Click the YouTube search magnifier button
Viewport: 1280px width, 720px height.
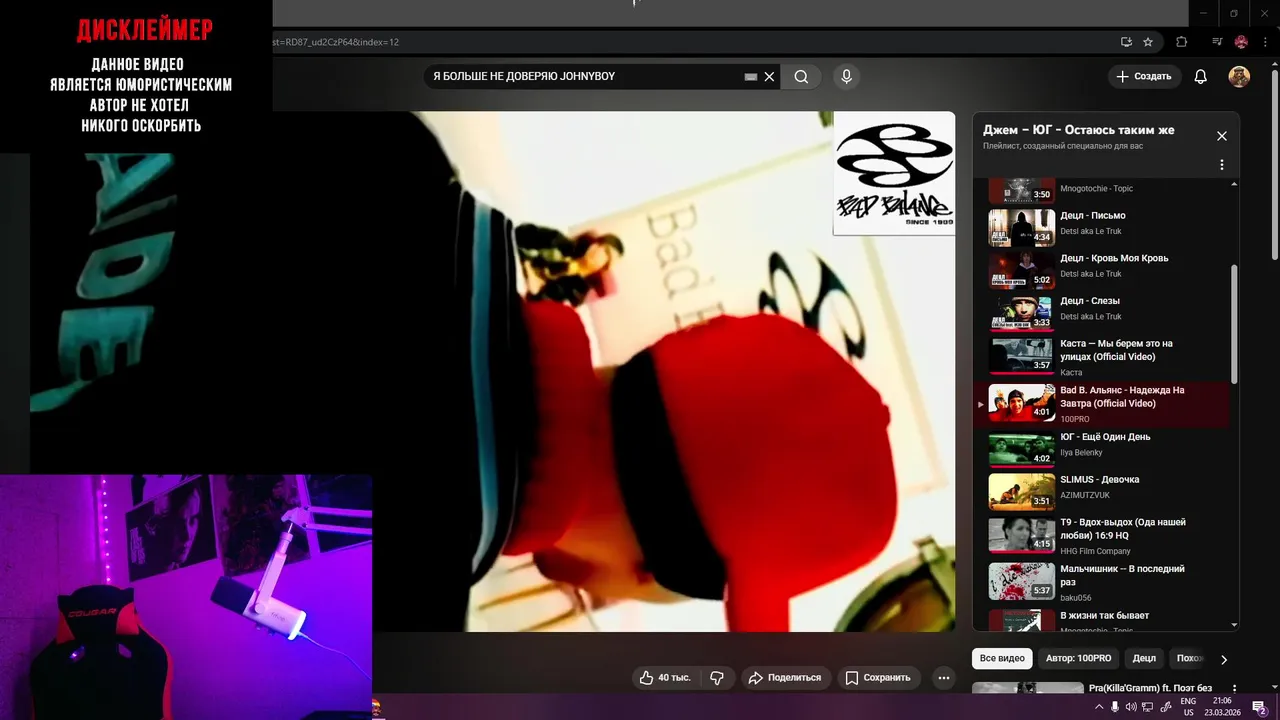801,77
